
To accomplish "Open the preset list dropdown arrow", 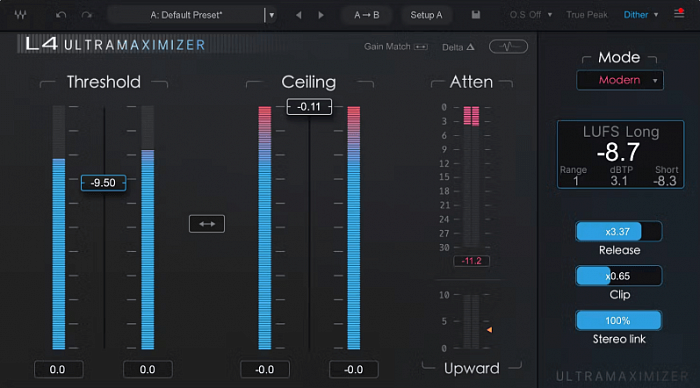I will (x=271, y=15).
